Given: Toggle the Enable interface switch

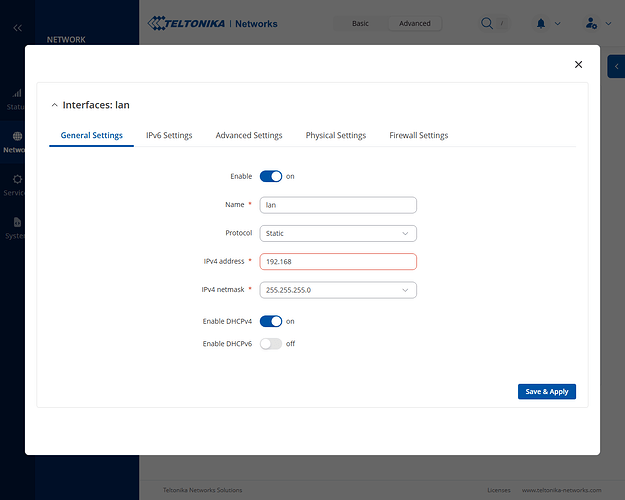Looking at the screenshot, I should click(271, 176).
